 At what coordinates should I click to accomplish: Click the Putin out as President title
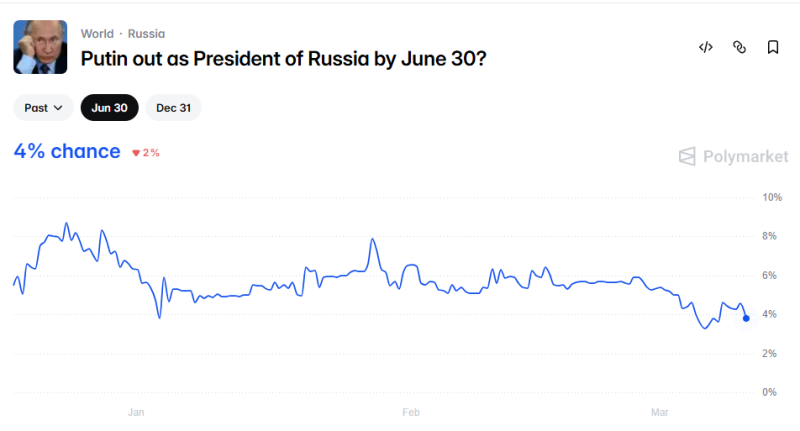point(283,59)
